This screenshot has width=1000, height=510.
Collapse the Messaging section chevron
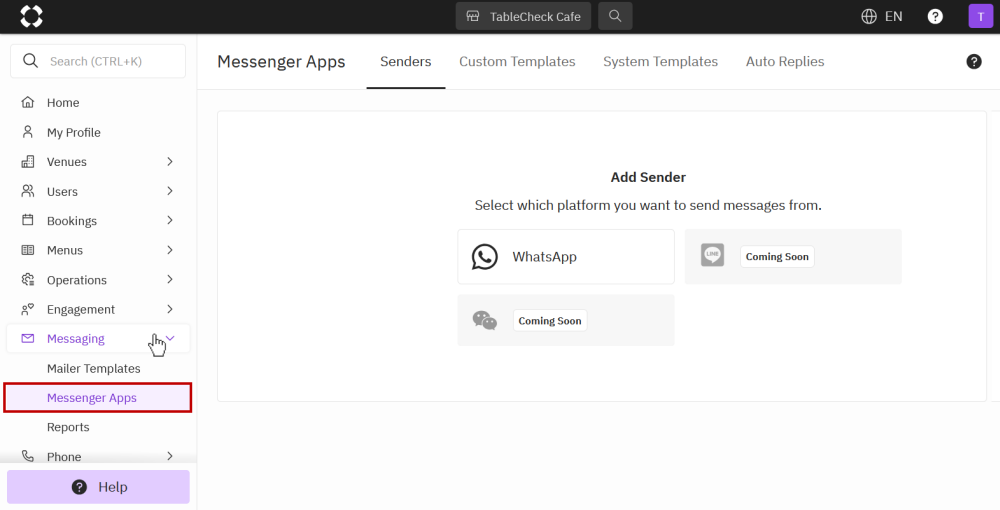coord(170,339)
